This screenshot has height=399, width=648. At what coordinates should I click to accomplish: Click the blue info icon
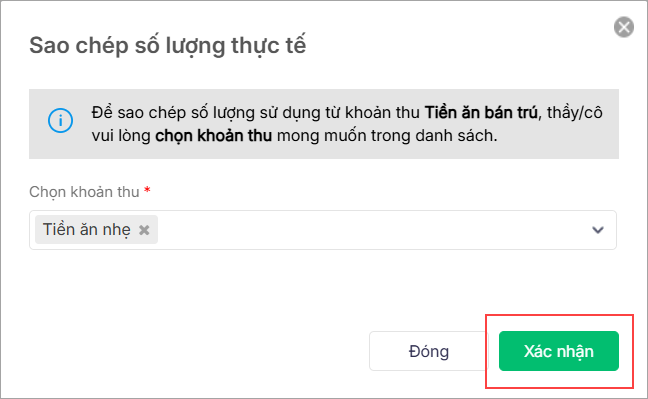(x=60, y=121)
